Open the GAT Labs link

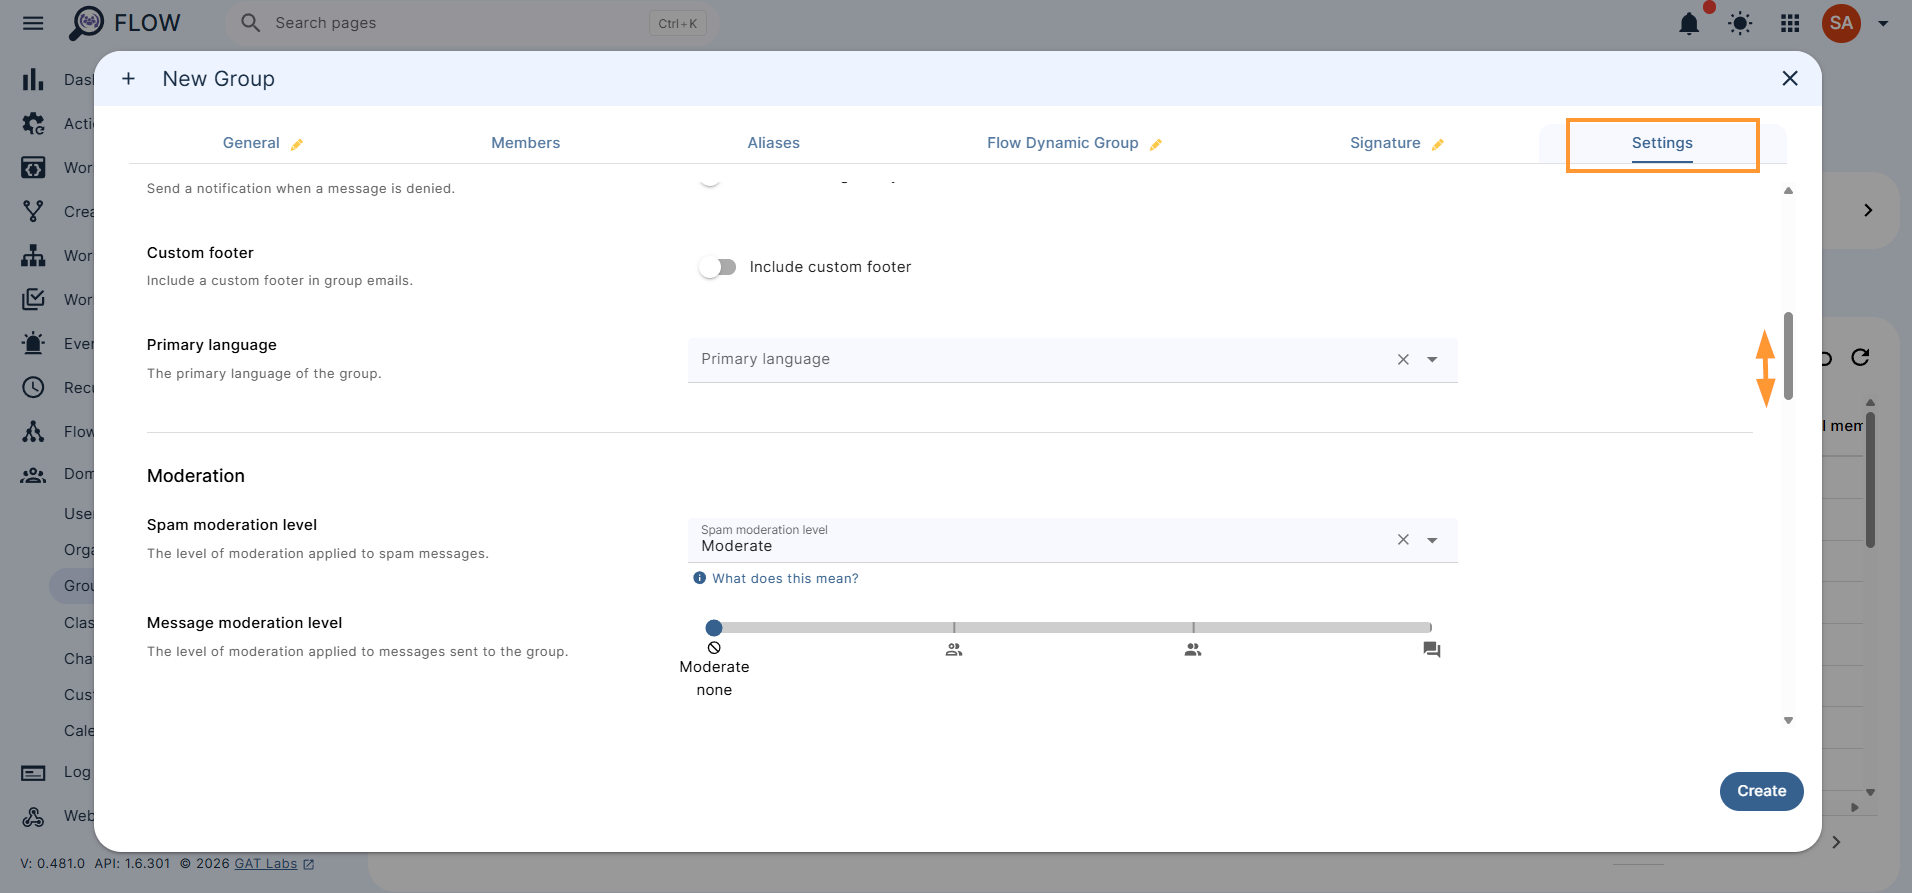tap(266, 864)
